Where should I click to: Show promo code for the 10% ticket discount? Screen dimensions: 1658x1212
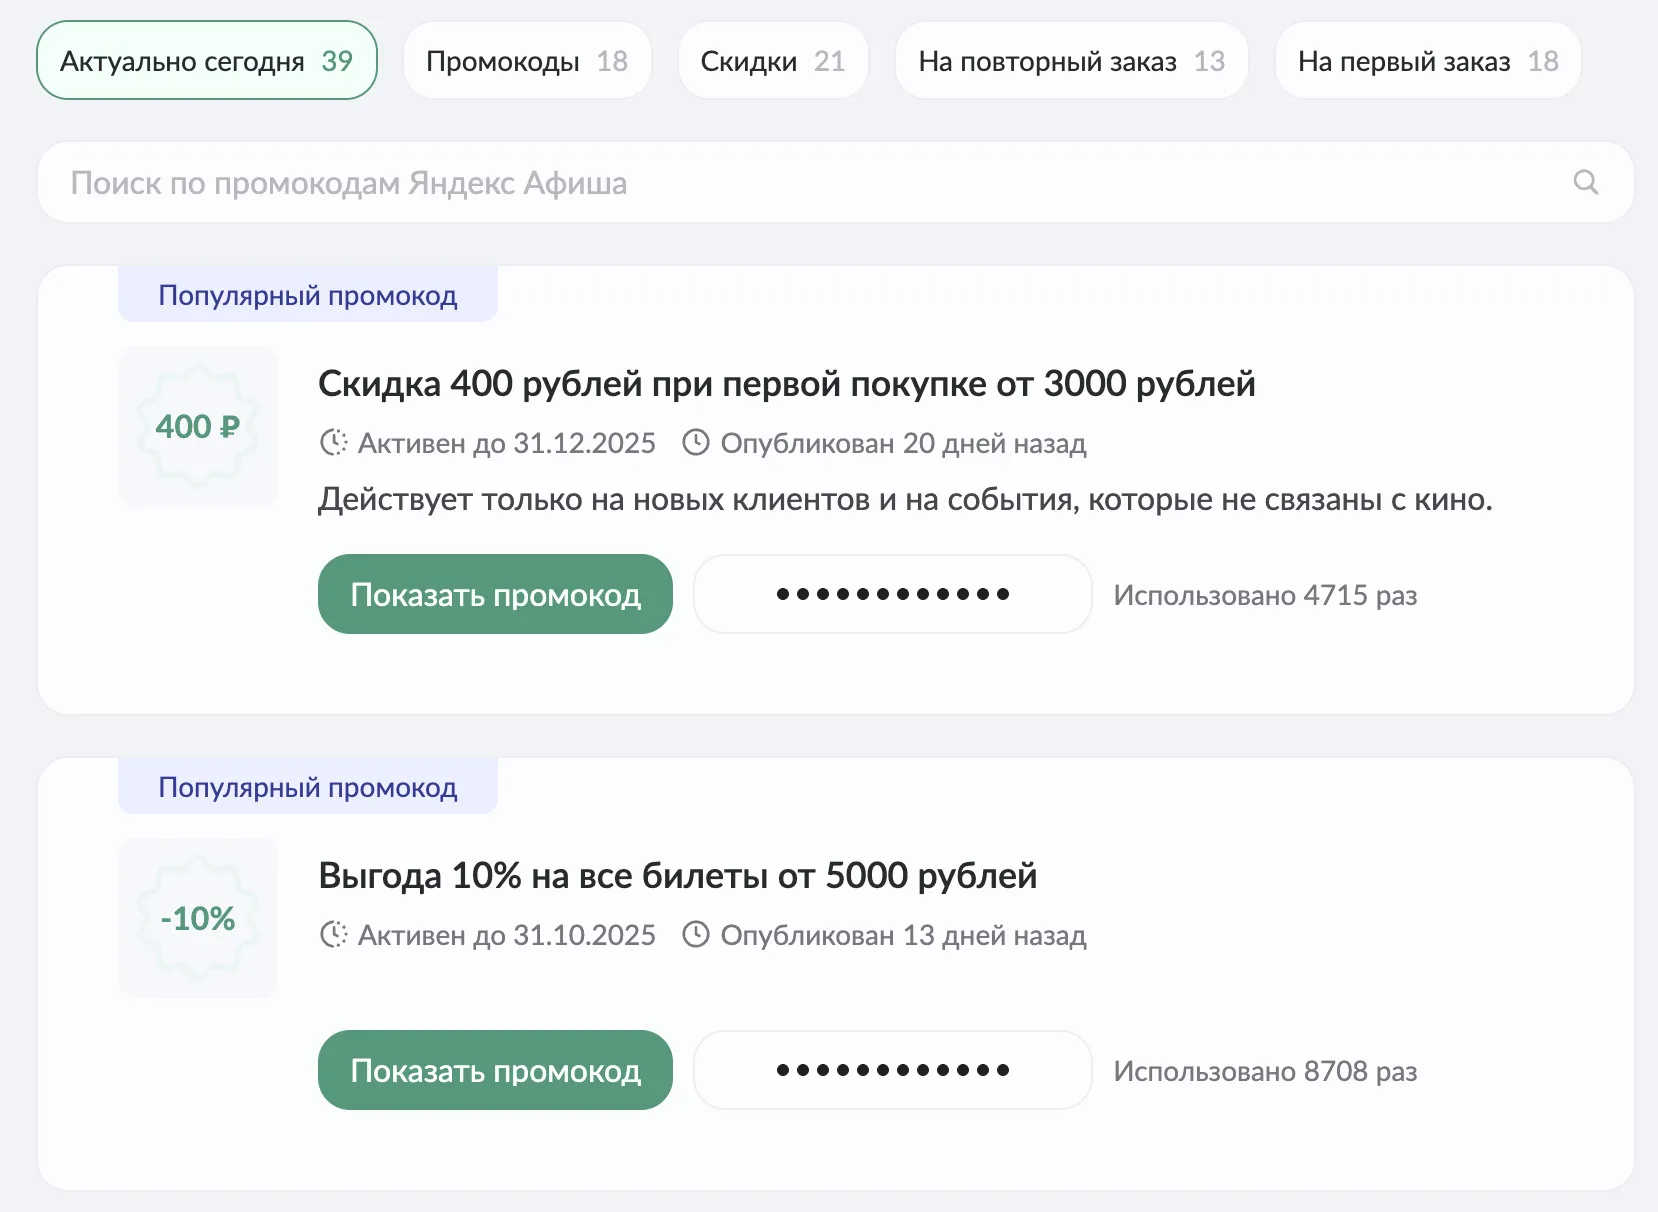pyautogui.click(x=495, y=1071)
